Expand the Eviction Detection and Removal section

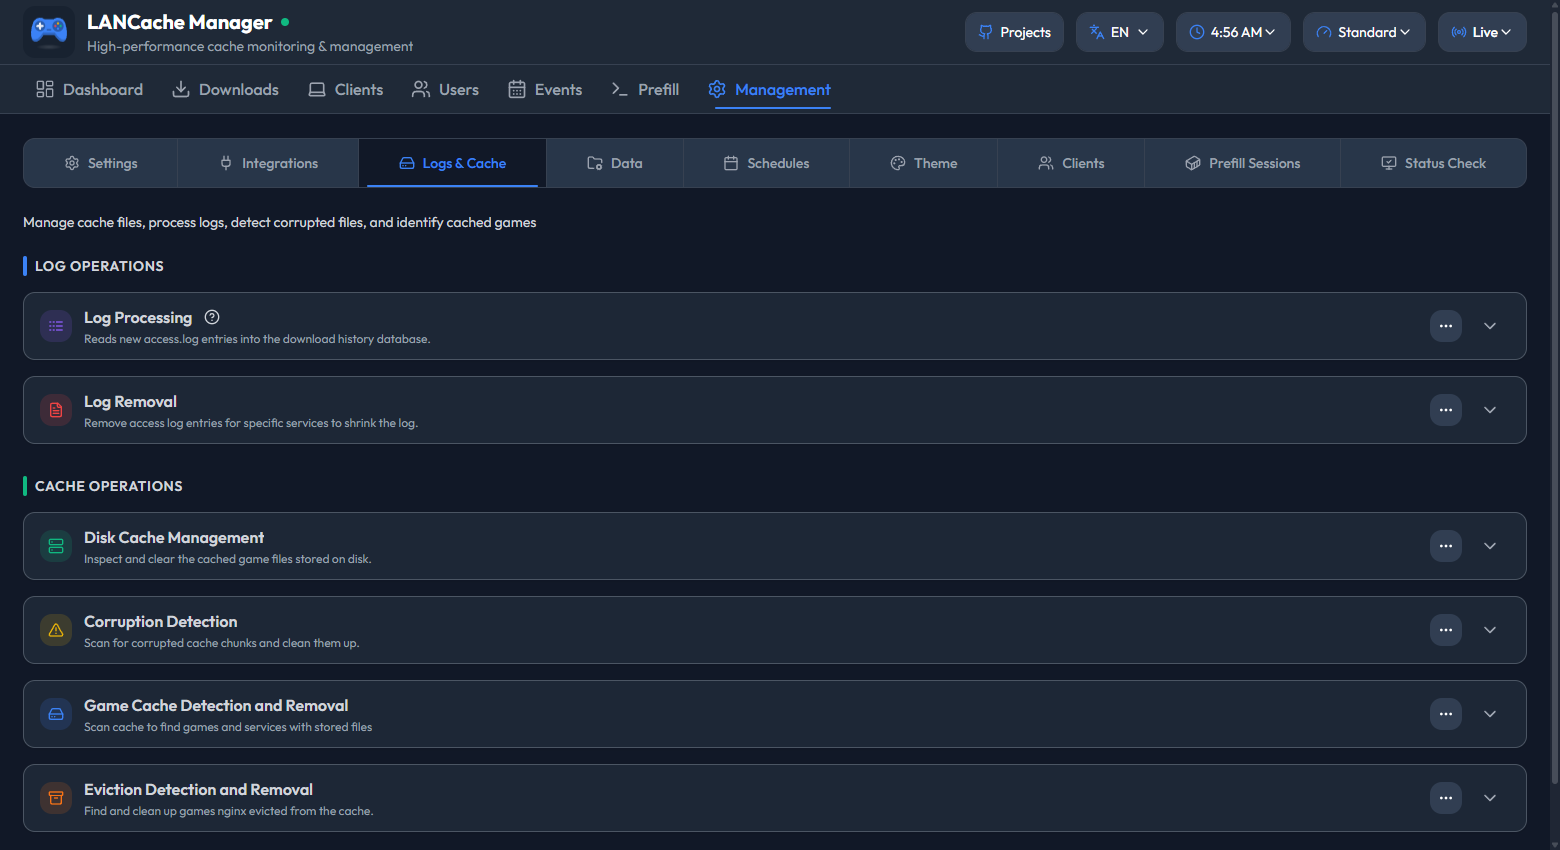click(x=1490, y=798)
